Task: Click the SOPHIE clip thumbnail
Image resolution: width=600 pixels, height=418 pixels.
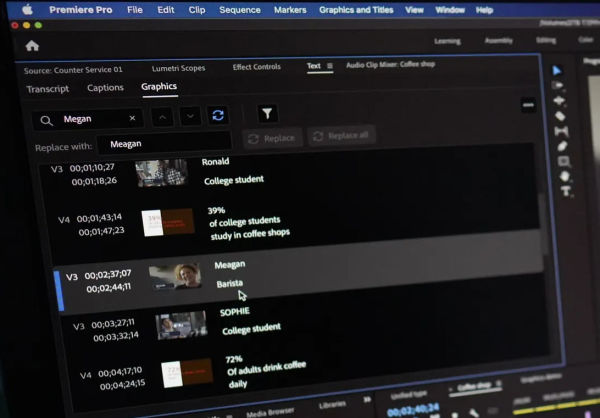Action: [x=181, y=325]
